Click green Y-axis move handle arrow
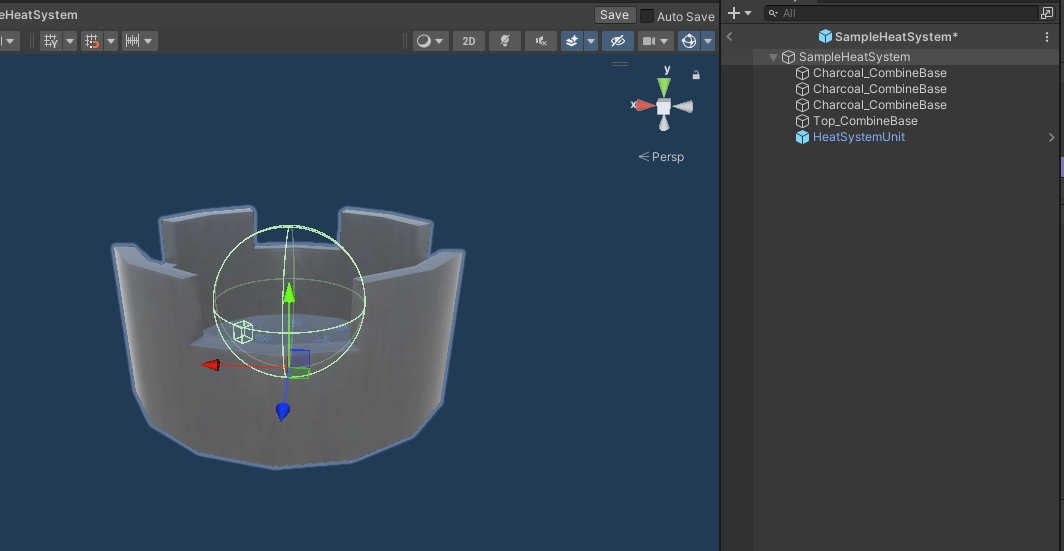The image size is (1064, 551). click(x=289, y=292)
